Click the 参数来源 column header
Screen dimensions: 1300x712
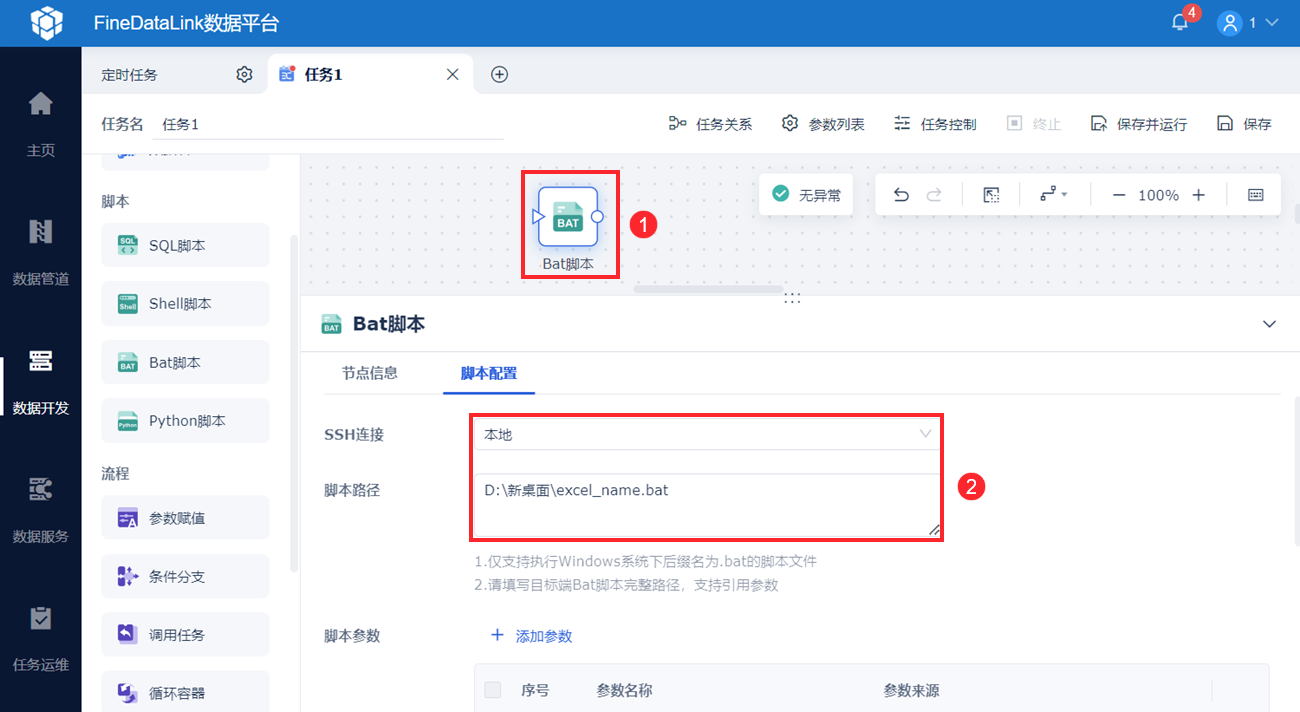tap(911, 690)
